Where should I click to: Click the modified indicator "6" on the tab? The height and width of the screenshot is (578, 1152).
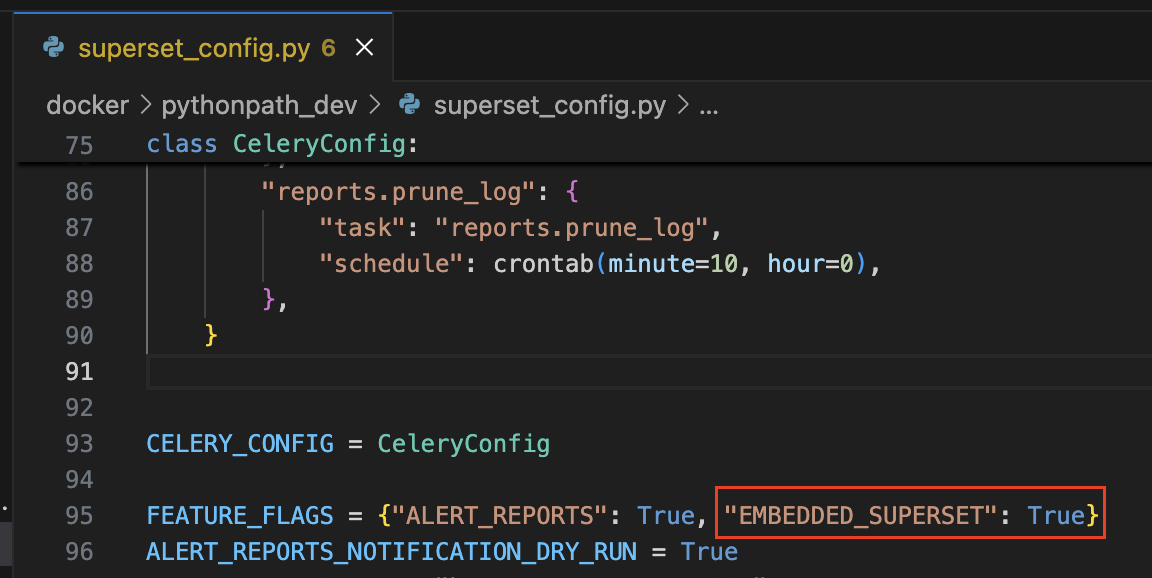327,46
